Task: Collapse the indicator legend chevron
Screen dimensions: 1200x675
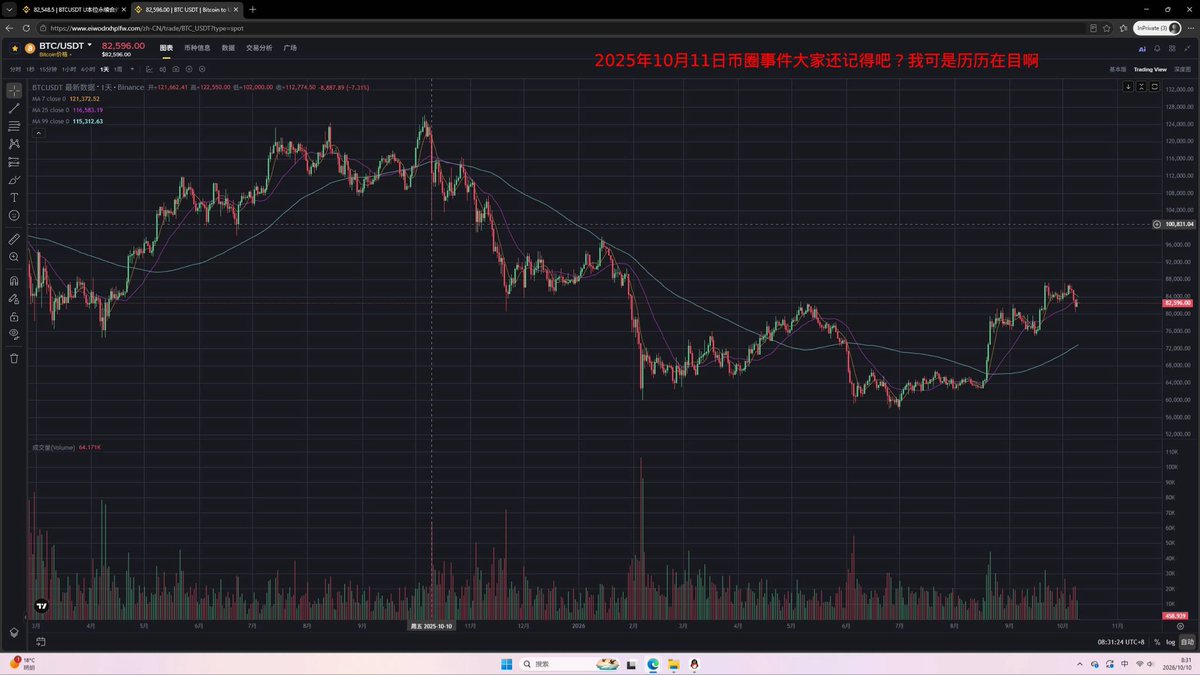Action: pyautogui.click(x=38, y=133)
